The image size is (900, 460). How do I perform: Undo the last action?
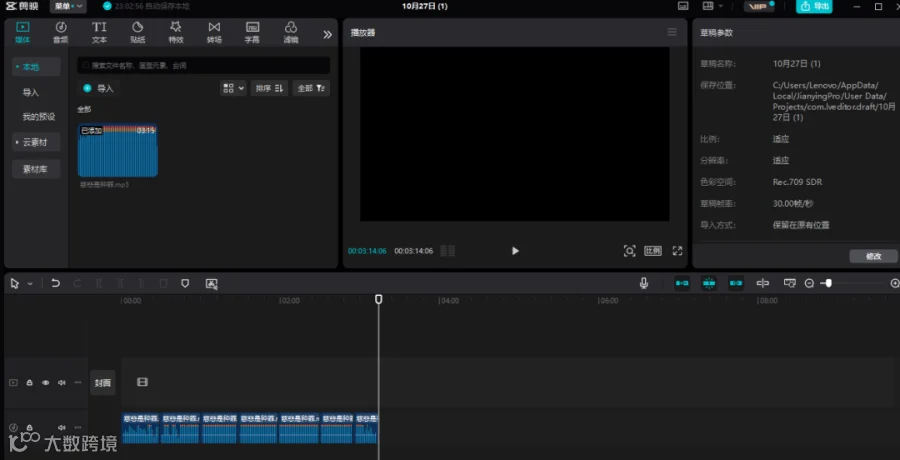point(55,283)
